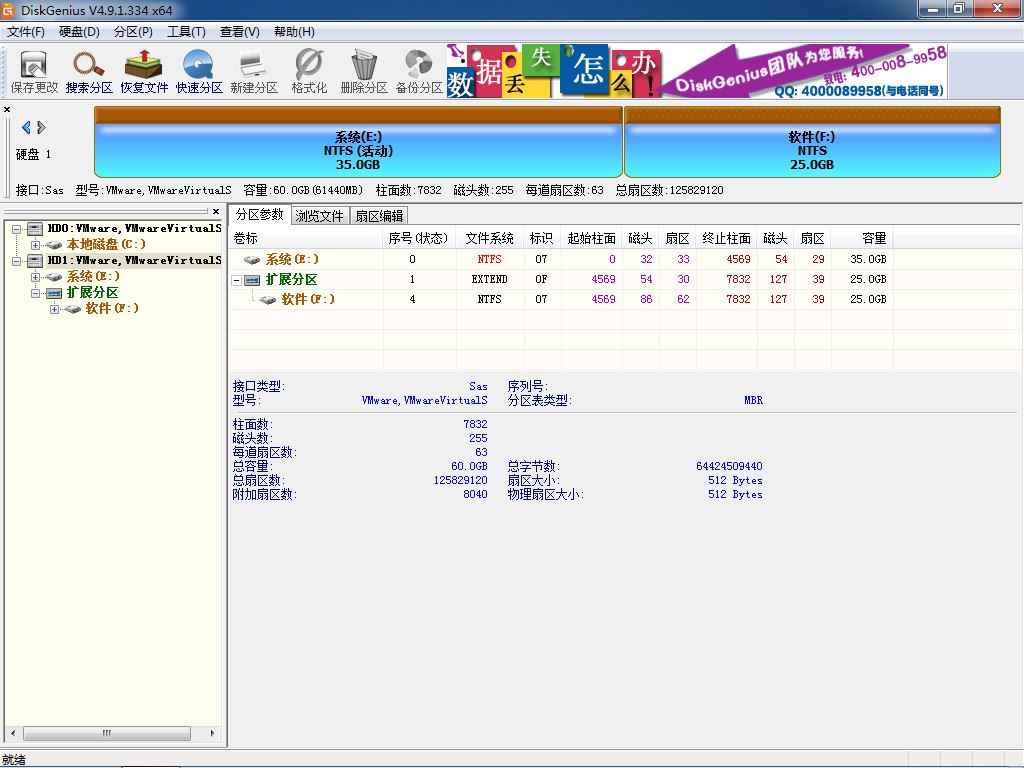Go to next disk with right arrow
1024x768 pixels.
[41, 127]
